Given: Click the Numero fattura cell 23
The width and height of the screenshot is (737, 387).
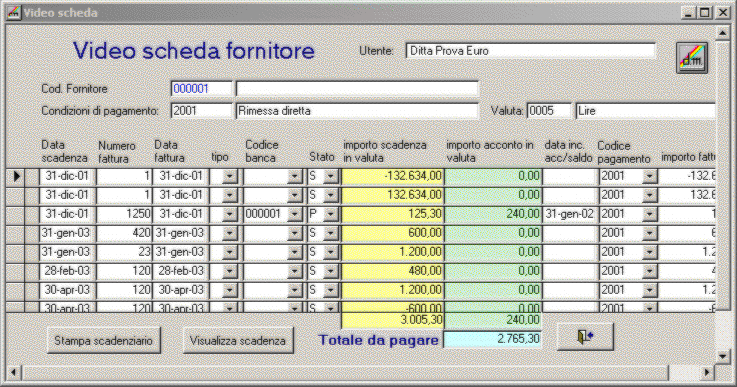Looking at the screenshot, I should pos(124,253).
